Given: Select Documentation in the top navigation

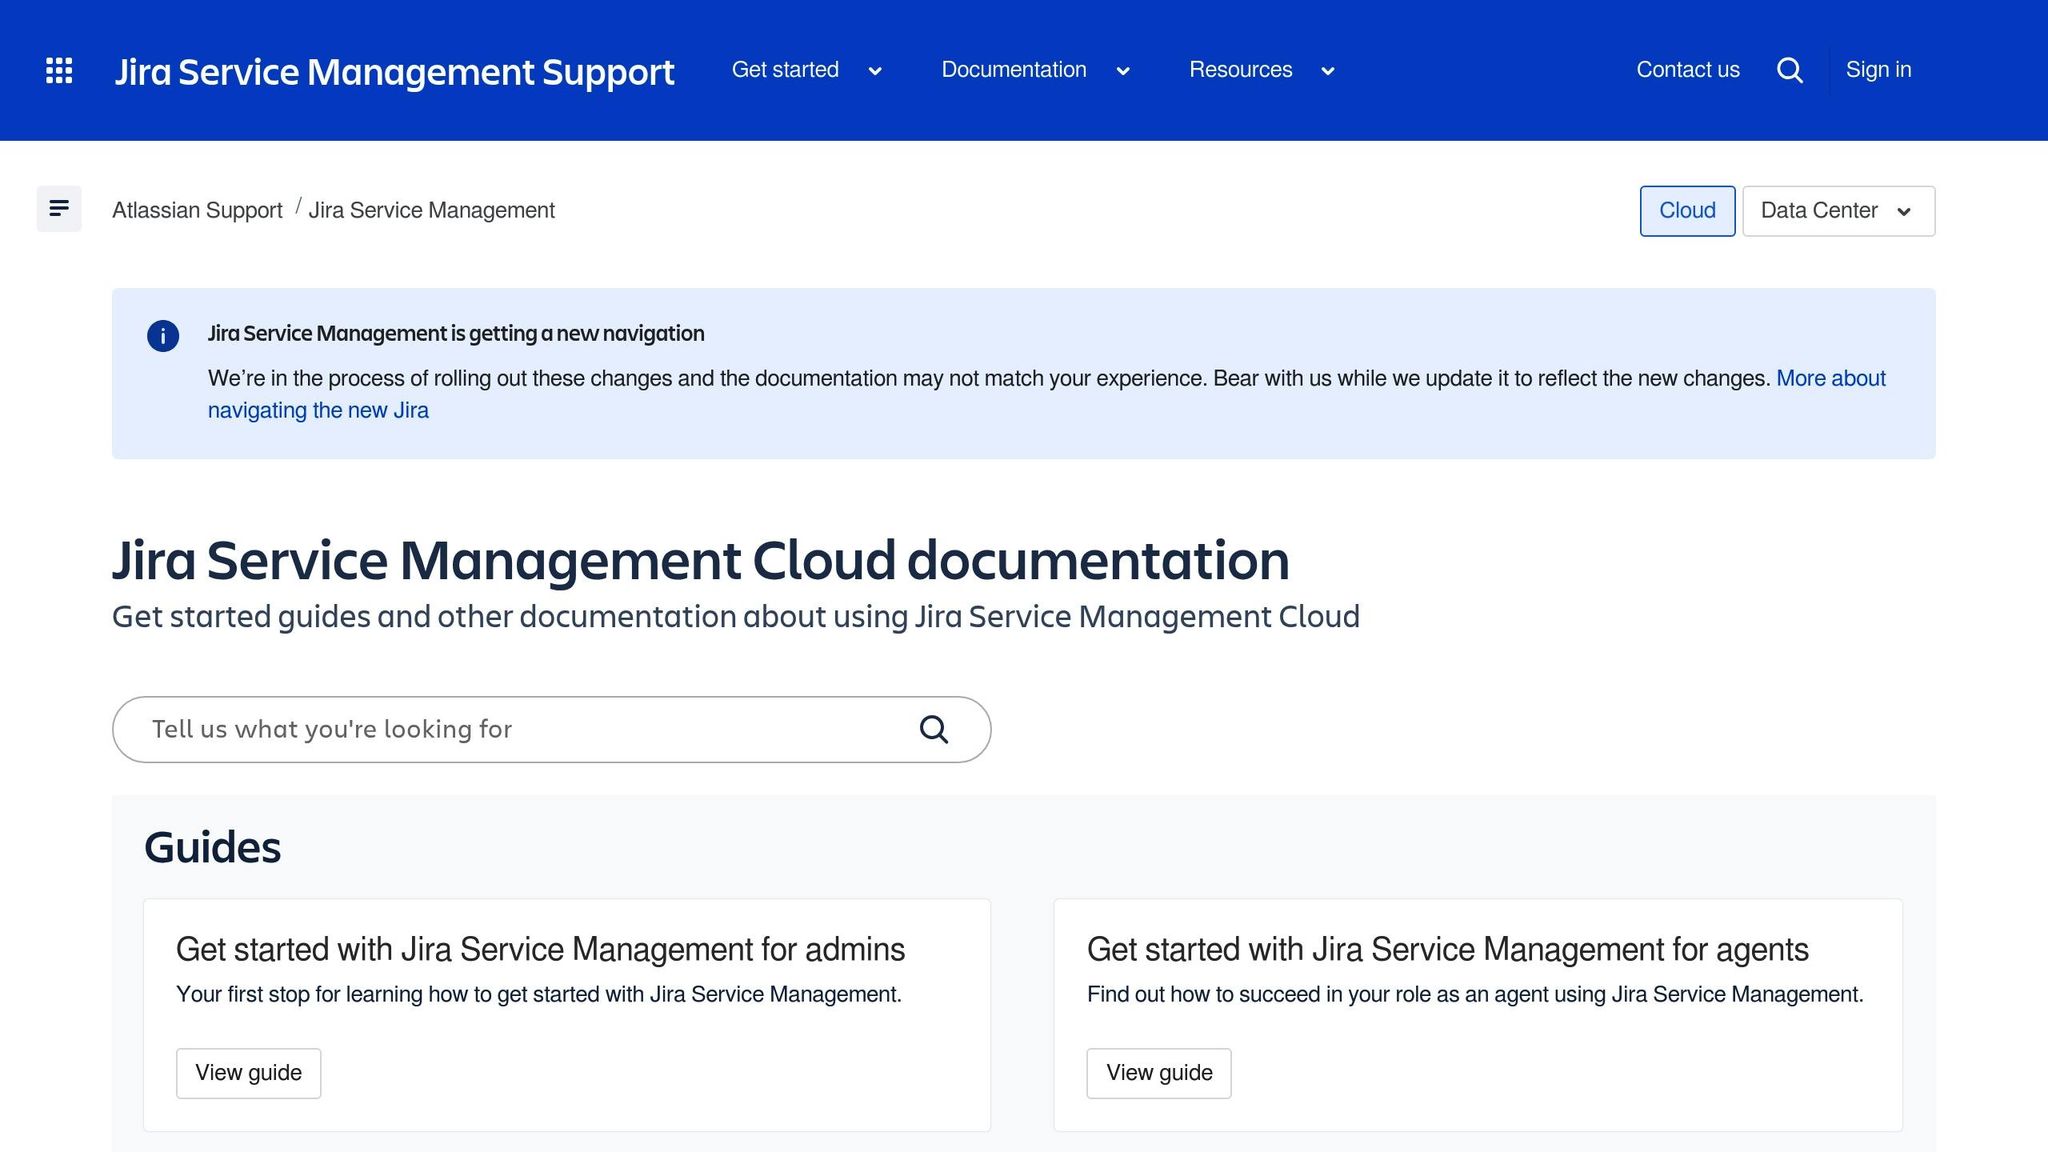Looking at the screenshot, I should pyautogui.click(x=1013, y=70).
